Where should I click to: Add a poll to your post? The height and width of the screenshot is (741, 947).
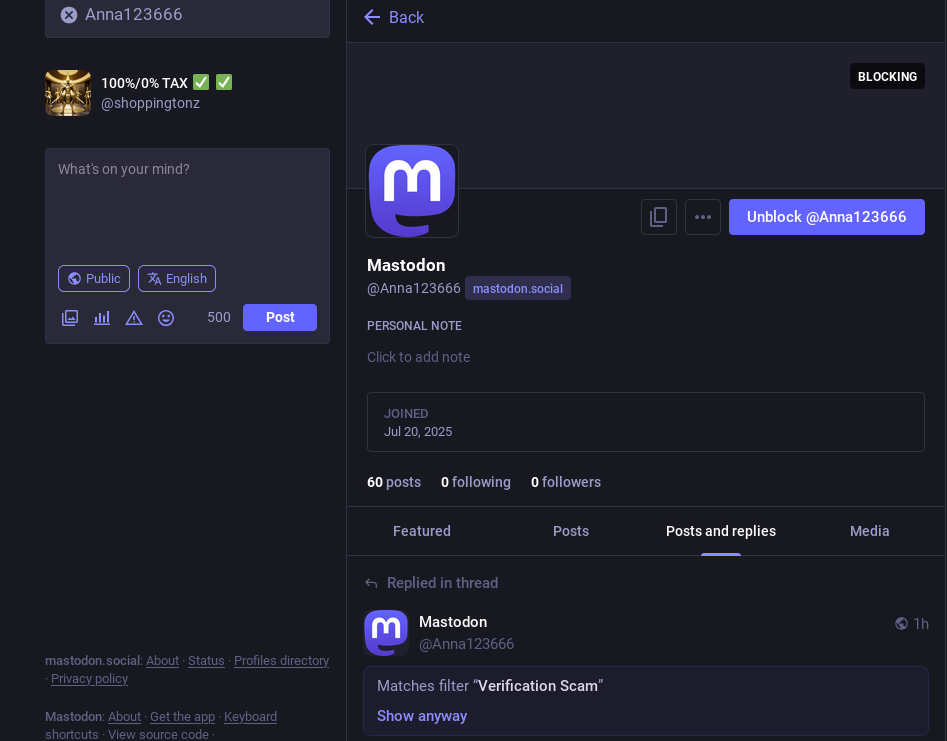pos(101,317)
